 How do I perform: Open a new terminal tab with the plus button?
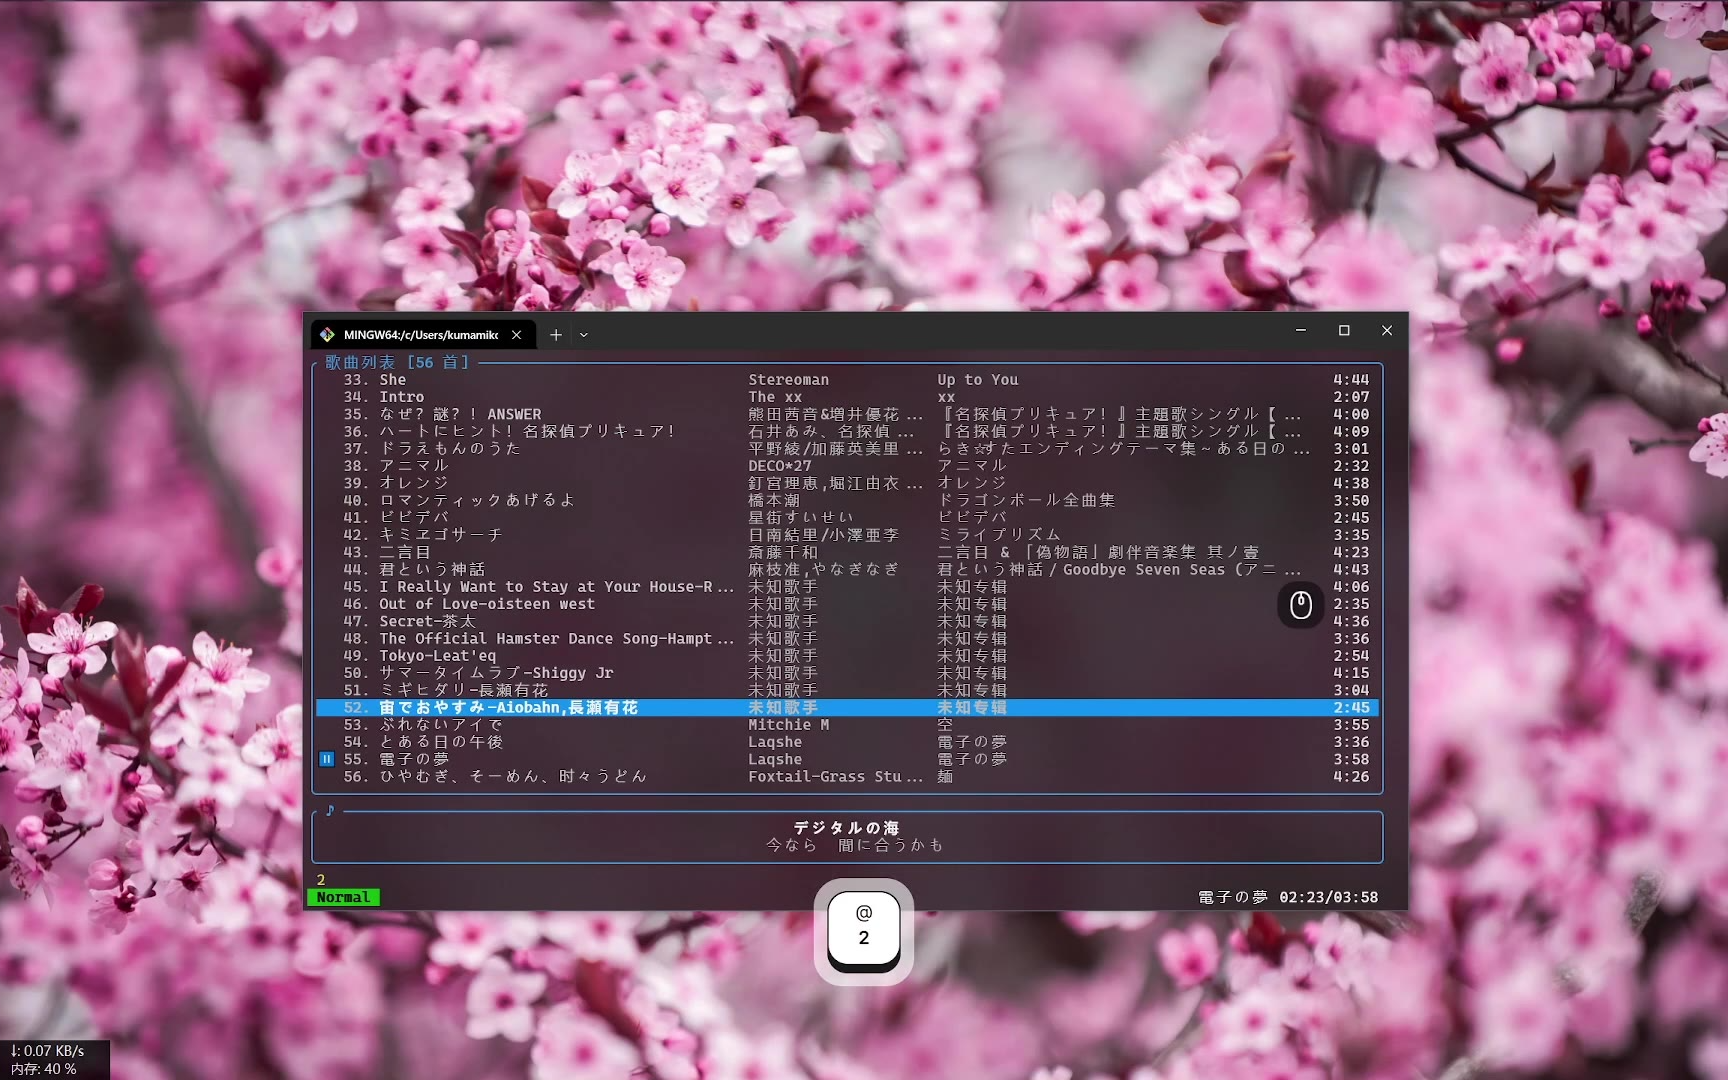[x=556, y=335]
